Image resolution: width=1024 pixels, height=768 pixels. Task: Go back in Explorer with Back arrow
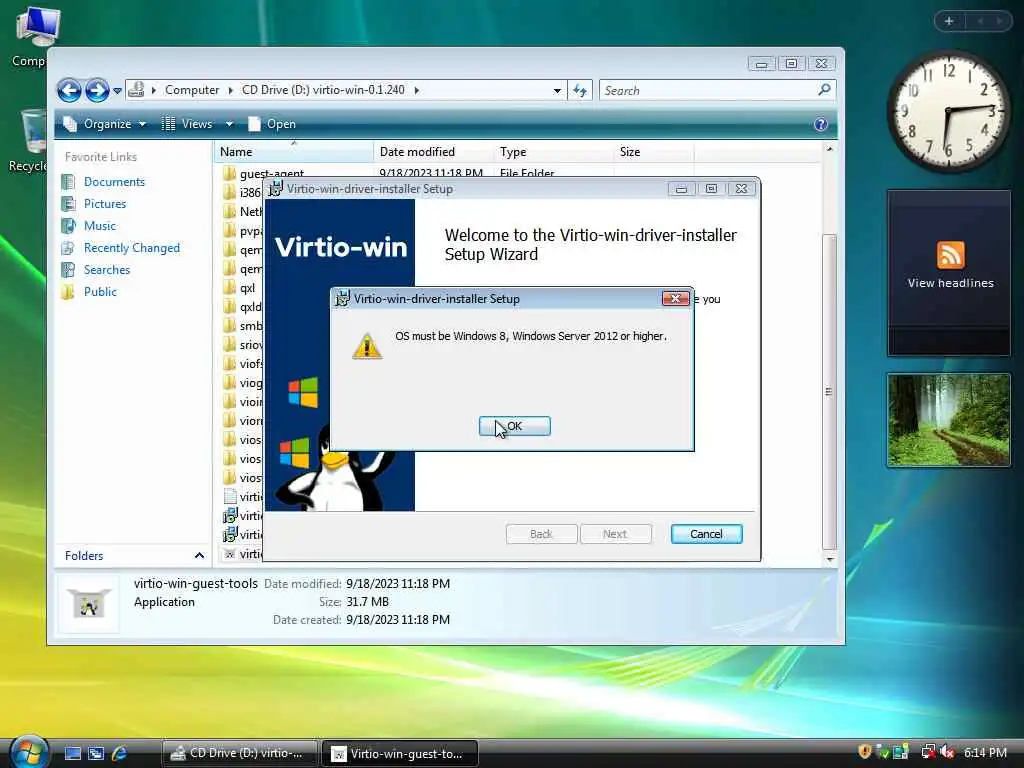[69, 90]
